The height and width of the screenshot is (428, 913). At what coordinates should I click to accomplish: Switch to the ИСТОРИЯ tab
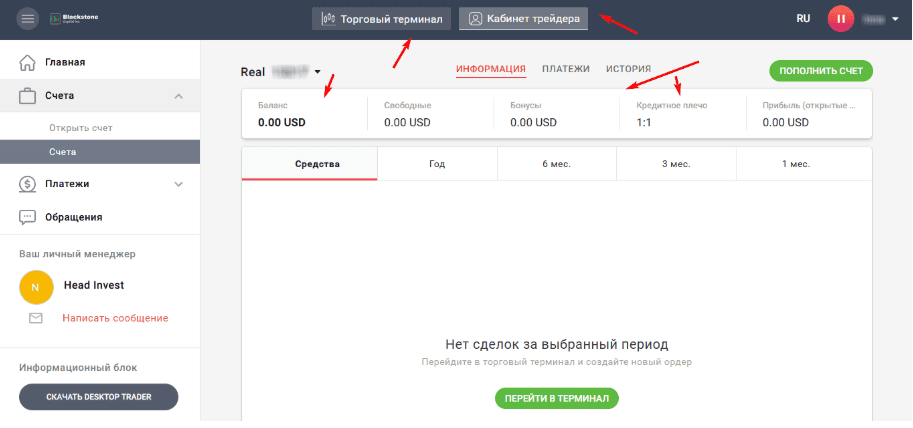tap(628, 69)
